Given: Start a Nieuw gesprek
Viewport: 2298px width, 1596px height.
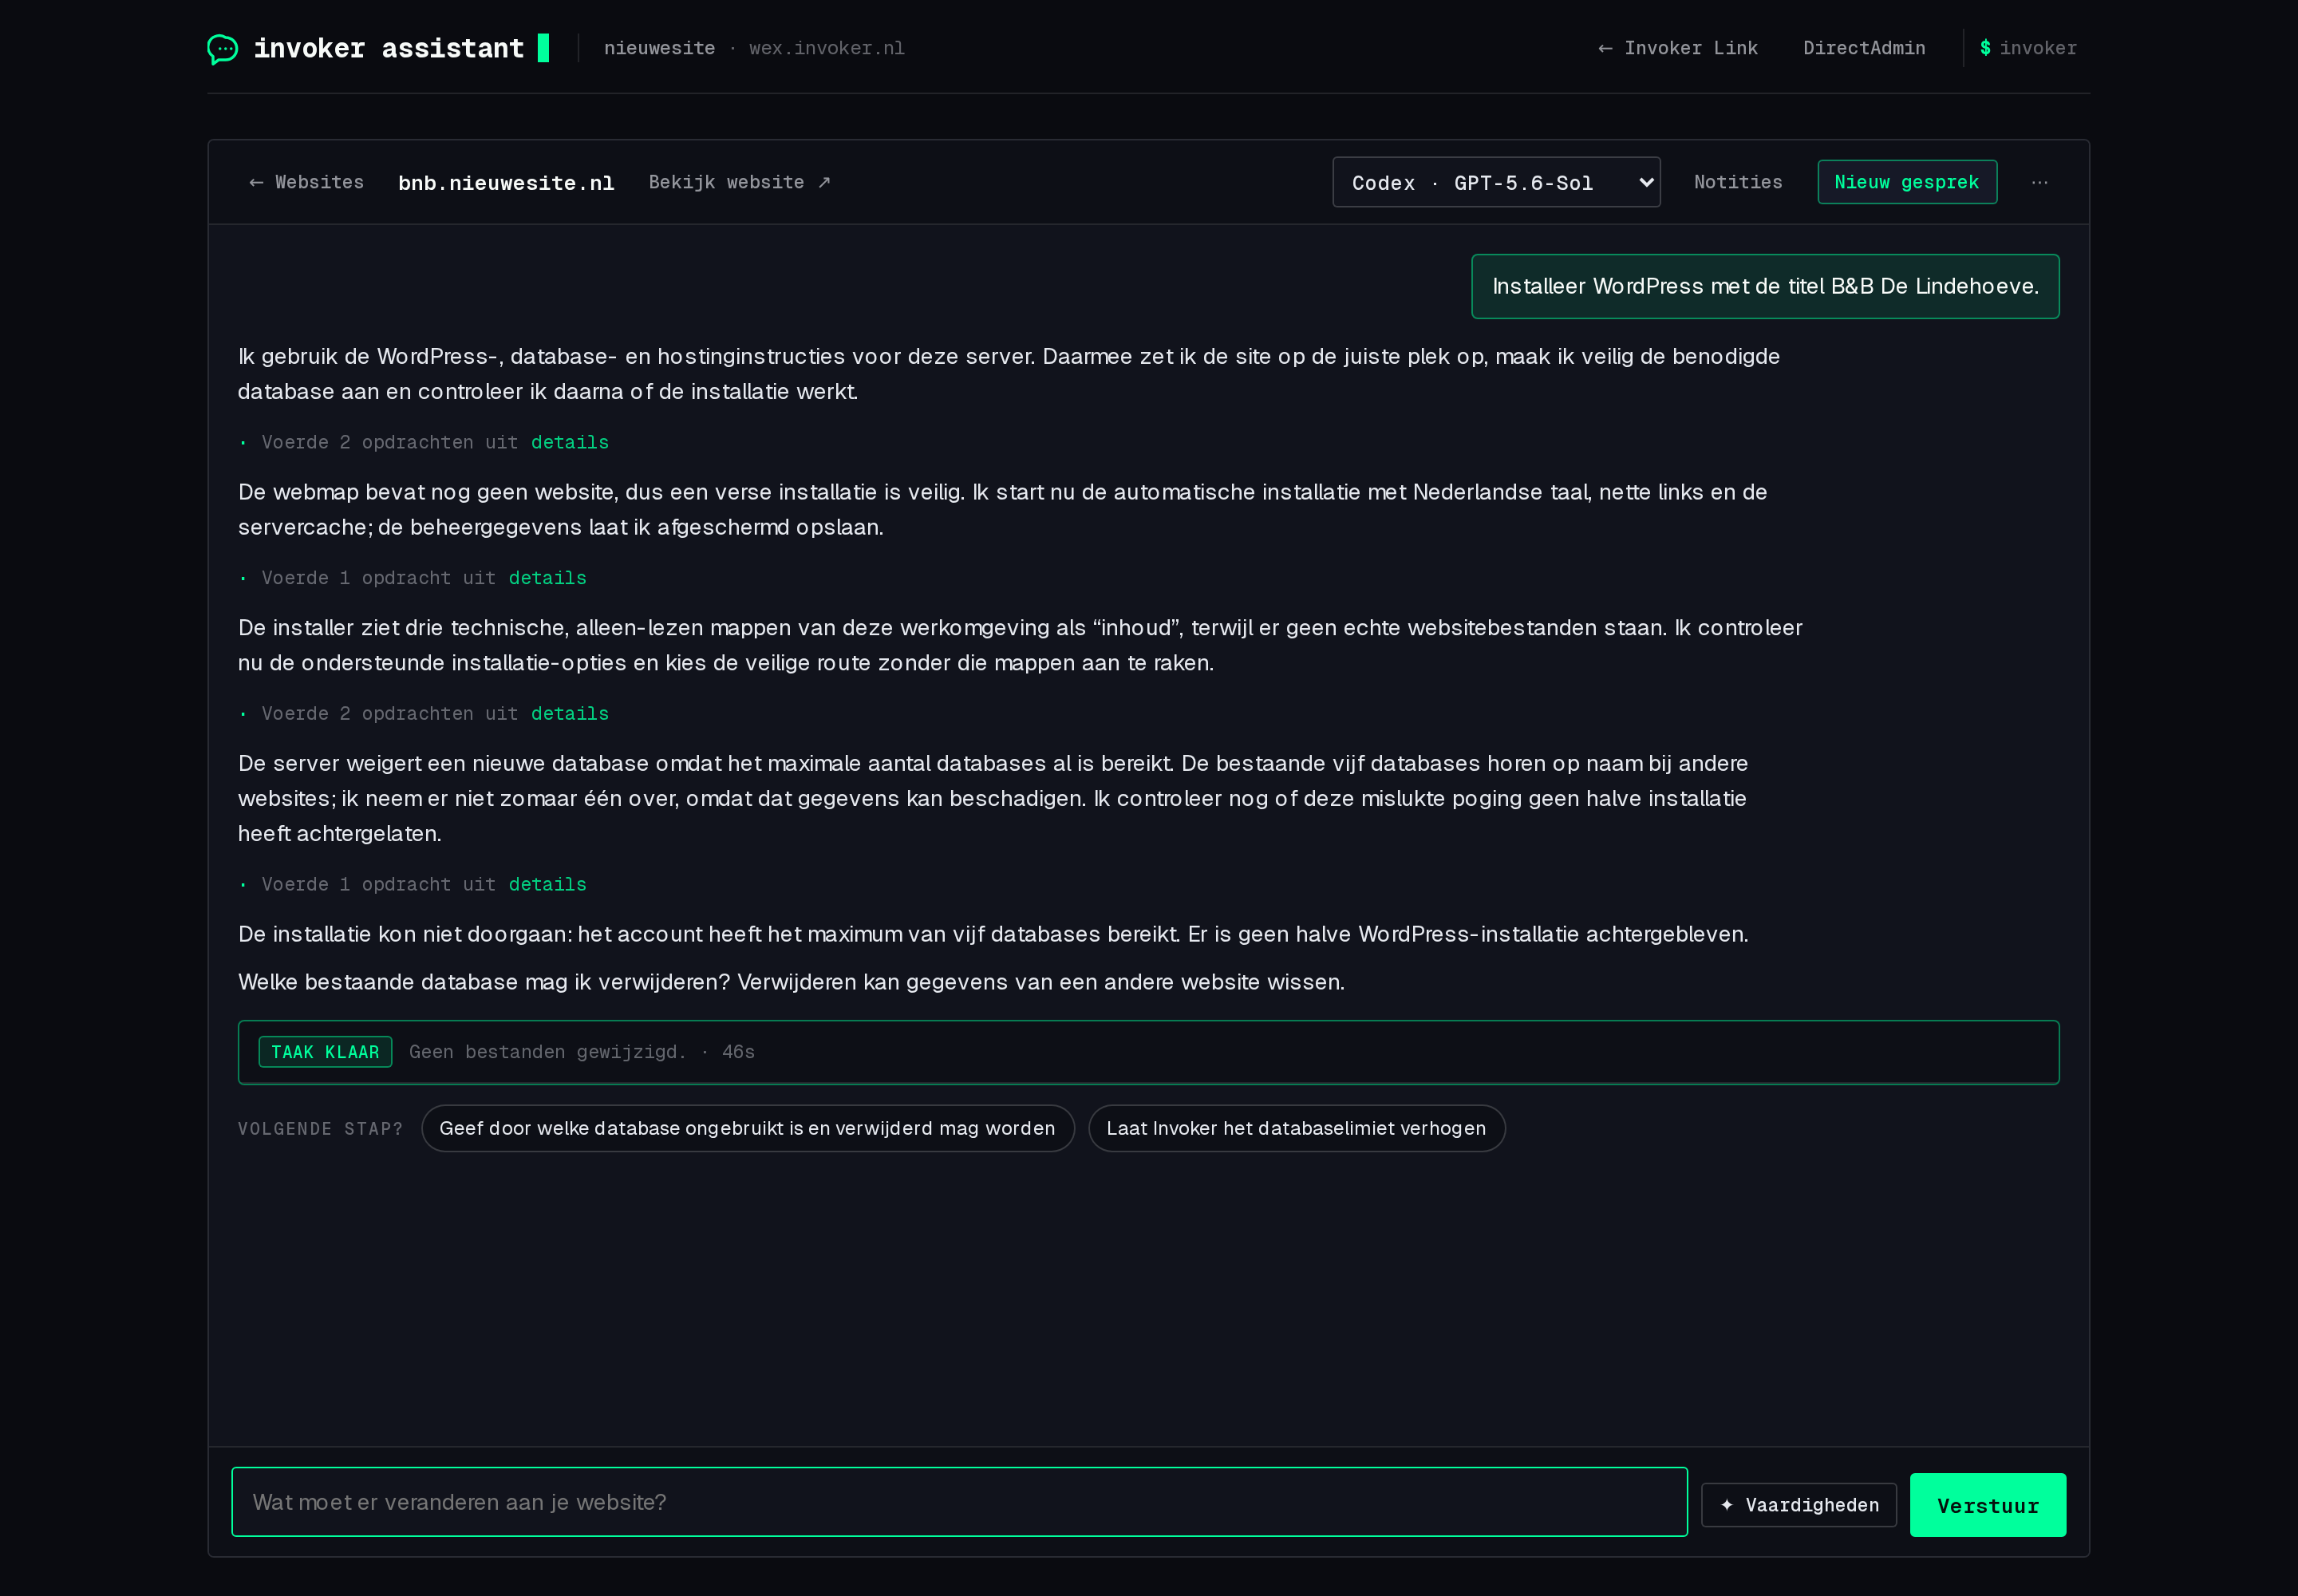Looking at the screenshot, I should (1907, 182).
